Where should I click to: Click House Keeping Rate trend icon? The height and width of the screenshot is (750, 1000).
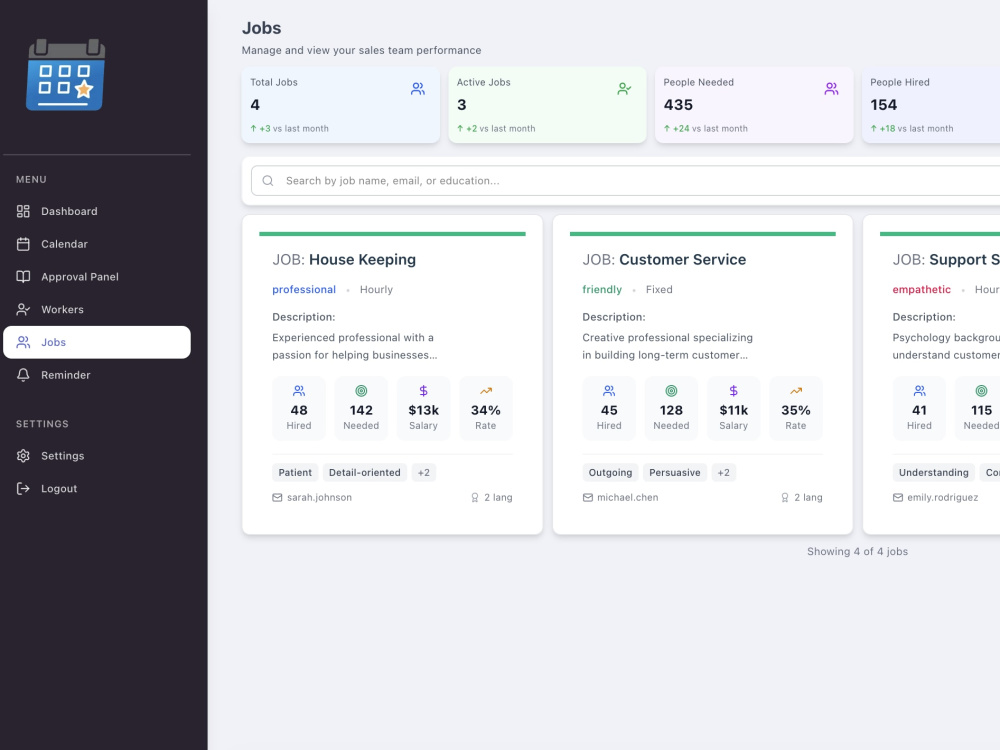click(x=486, y=391)
